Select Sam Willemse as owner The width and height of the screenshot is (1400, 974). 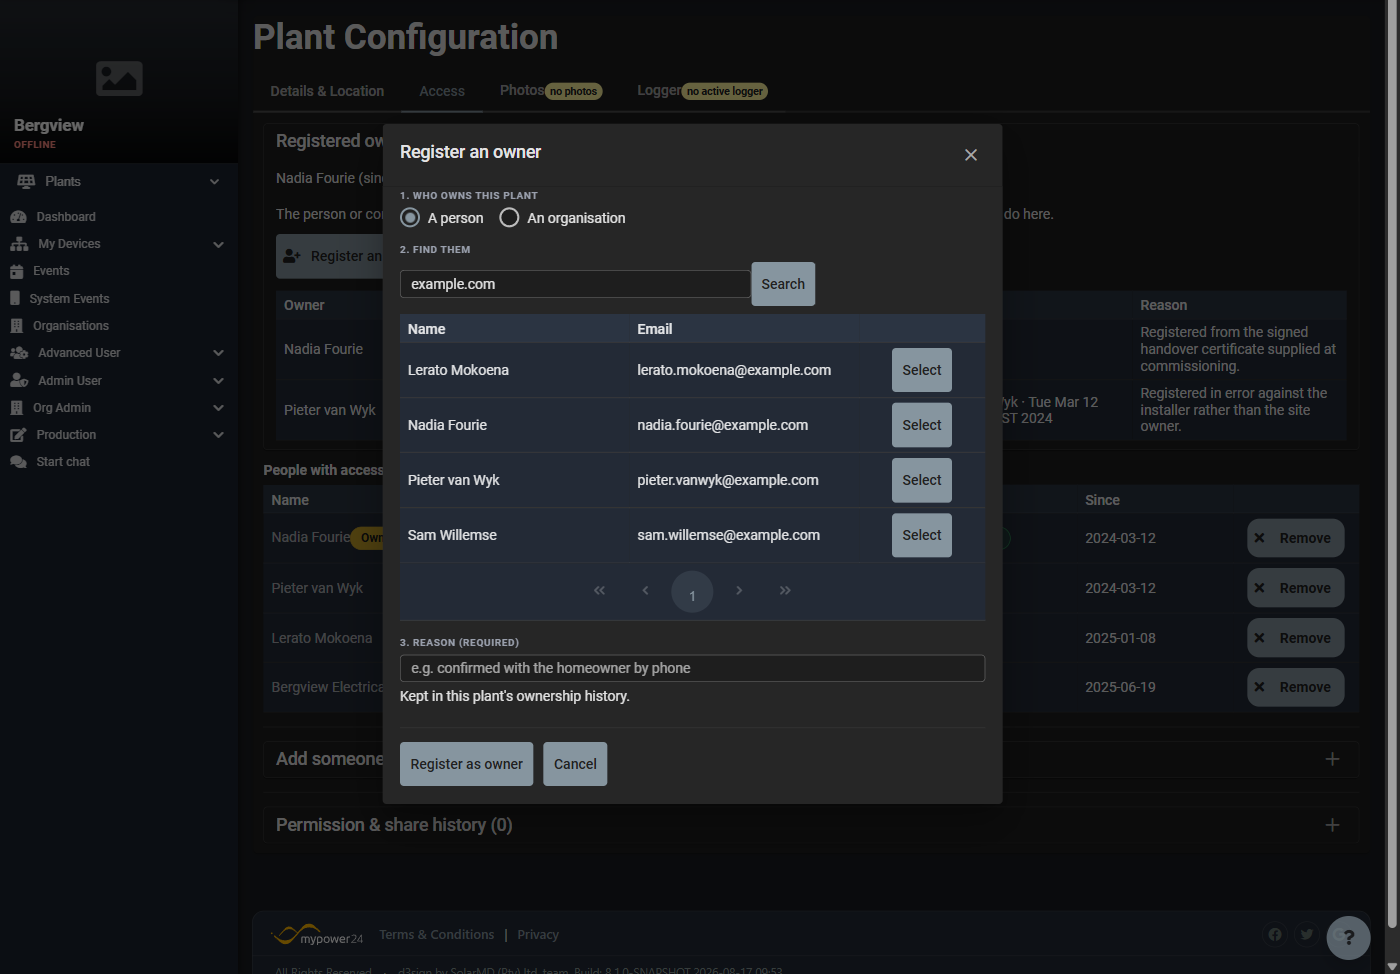click(922, 535)
